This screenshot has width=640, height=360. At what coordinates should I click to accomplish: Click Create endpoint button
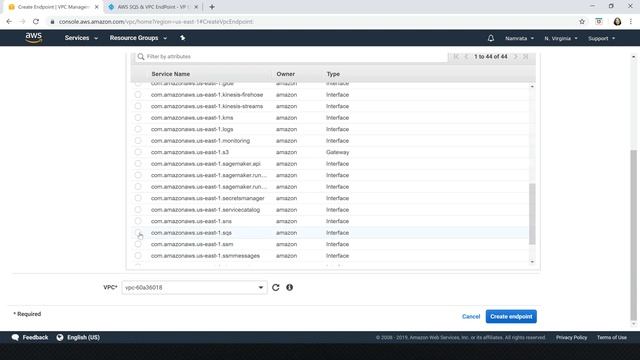[x=511, y=316]
